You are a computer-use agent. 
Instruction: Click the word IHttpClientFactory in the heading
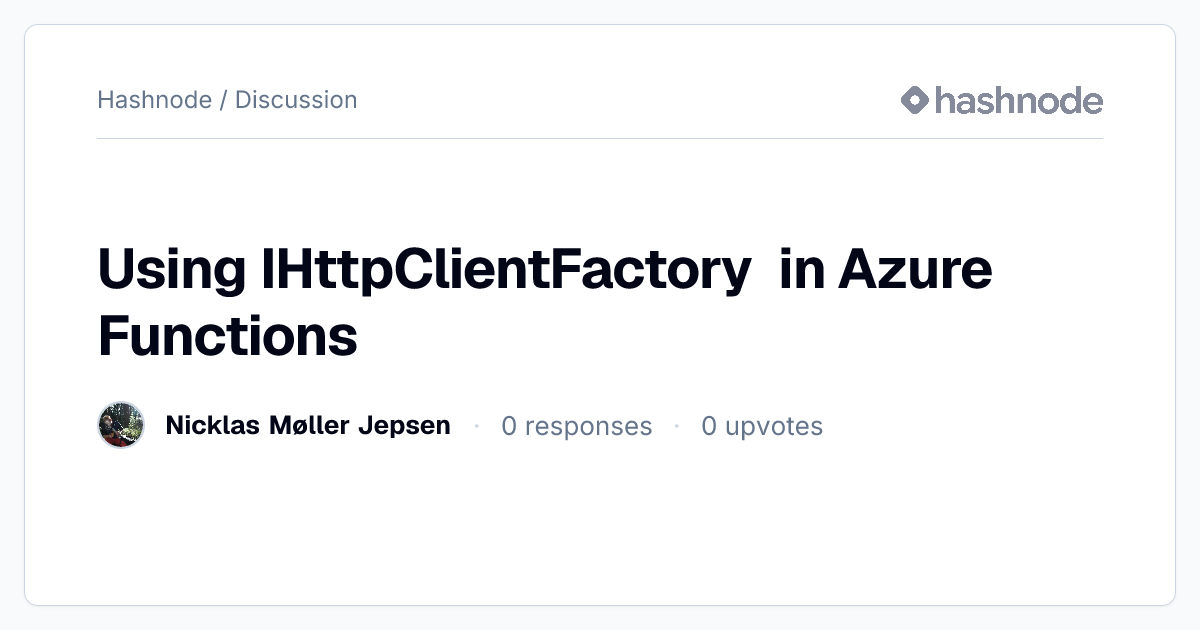tap(506, 269)
